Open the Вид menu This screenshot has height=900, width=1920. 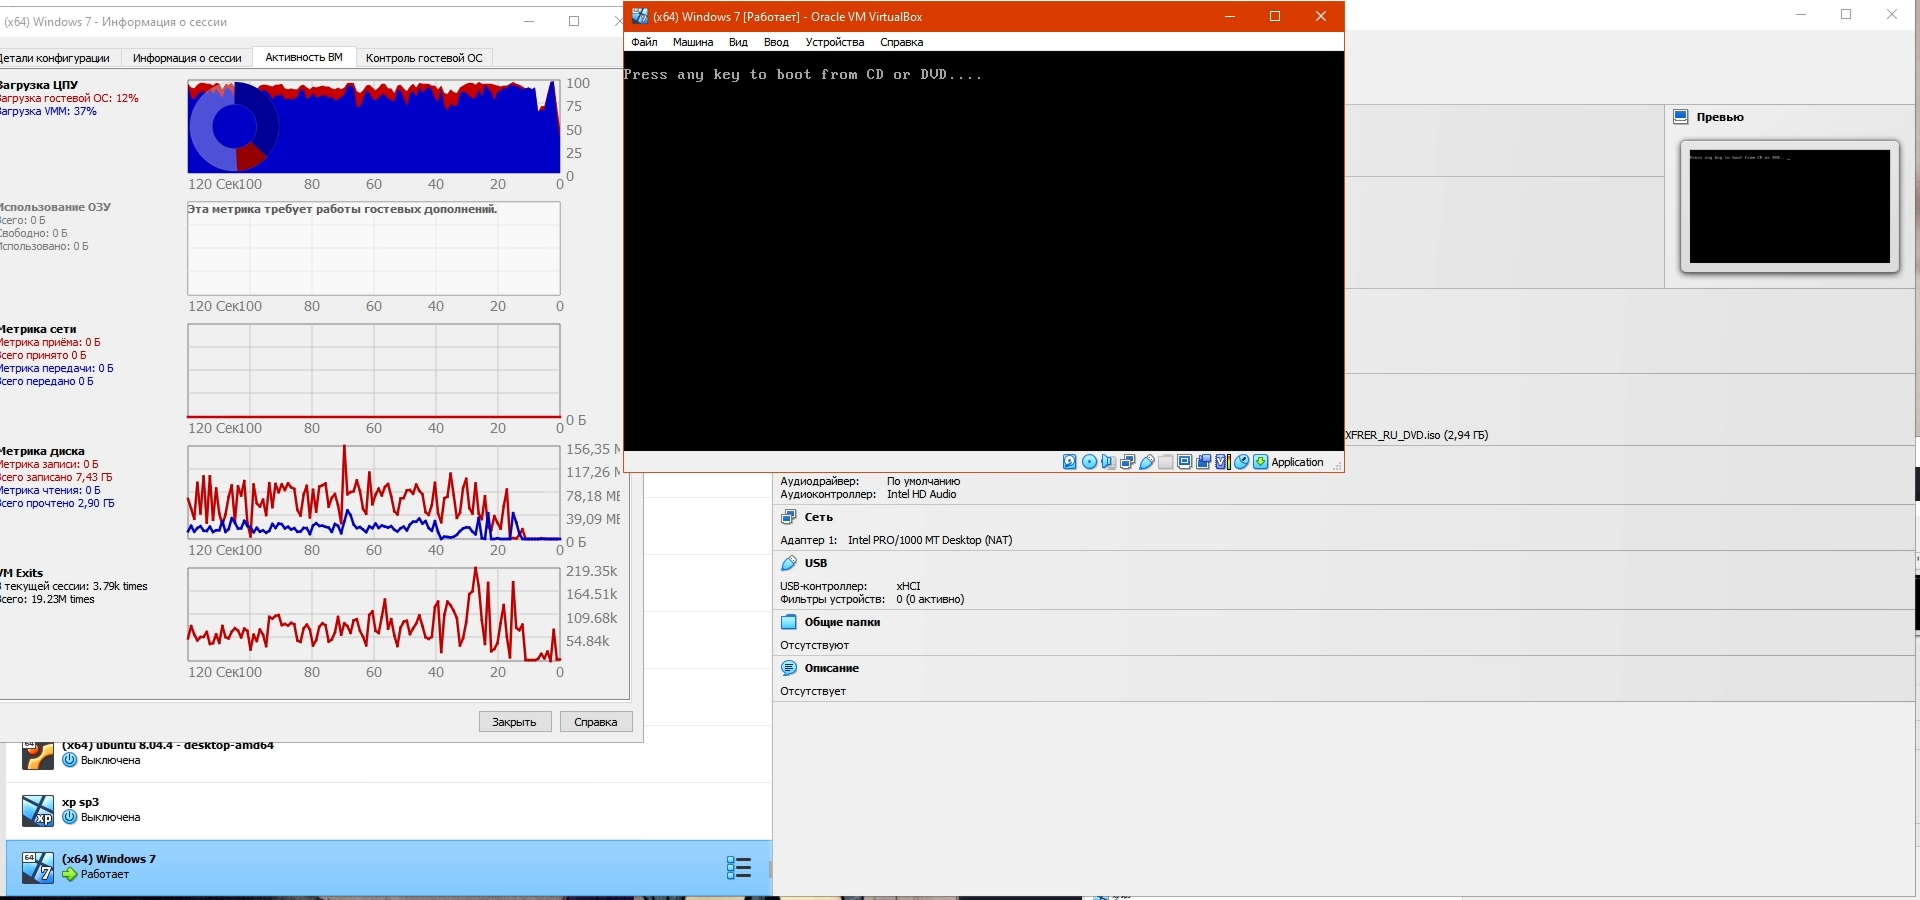[x=738, y=42]
